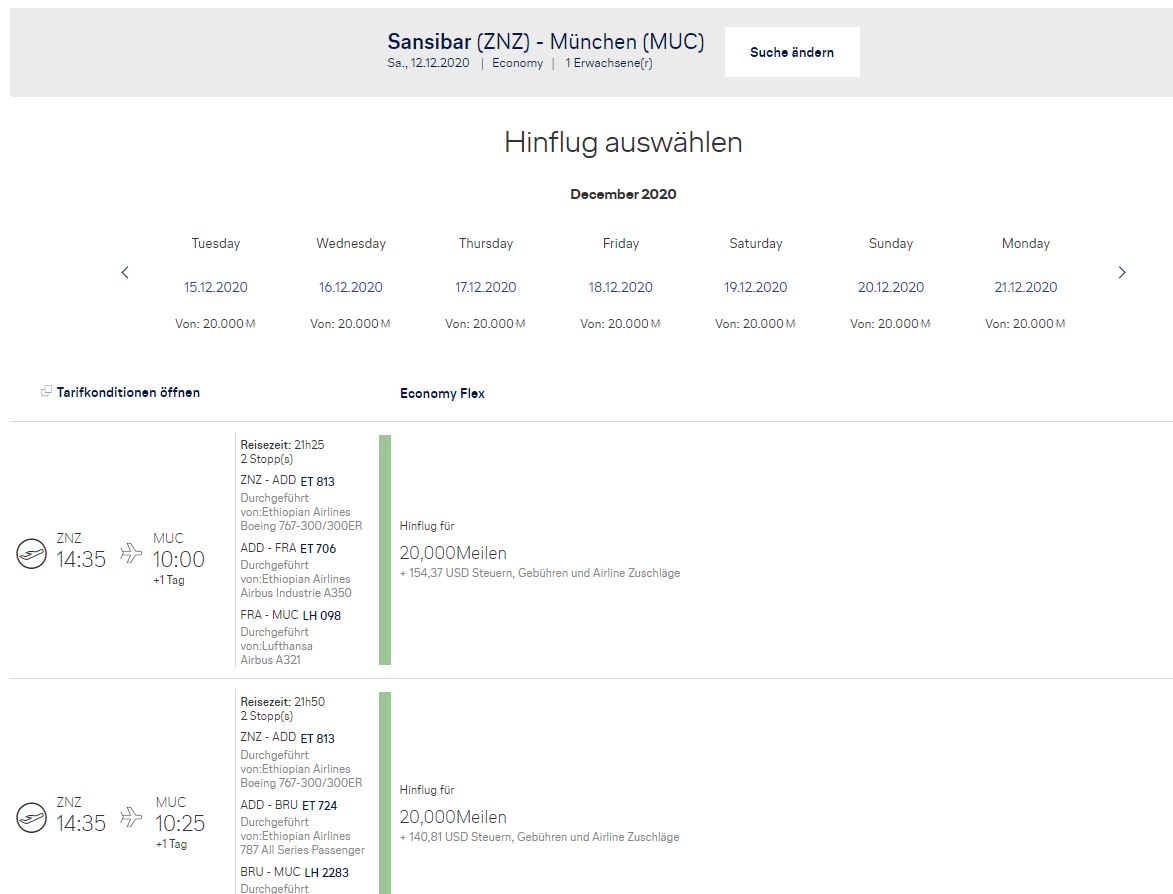
Task: Click the Lufthansa logo of the 10:25 arrival flight
Action: [x=31, y=818]
